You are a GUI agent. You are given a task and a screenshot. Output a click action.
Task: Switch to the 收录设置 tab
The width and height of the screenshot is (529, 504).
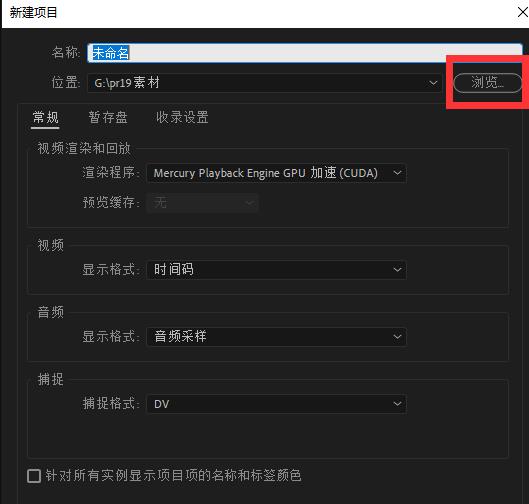[182, 118]
